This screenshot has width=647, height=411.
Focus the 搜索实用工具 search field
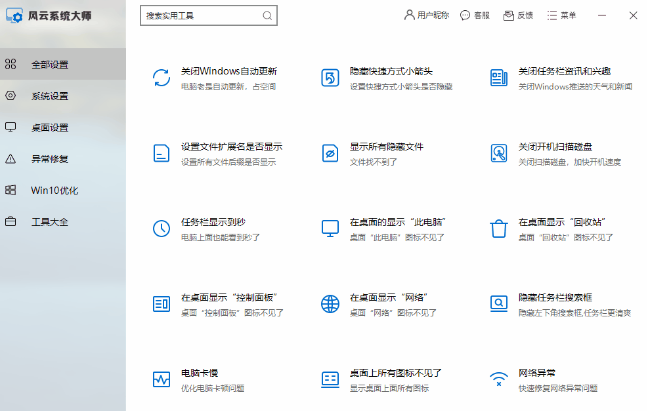(x=200, y=16)
